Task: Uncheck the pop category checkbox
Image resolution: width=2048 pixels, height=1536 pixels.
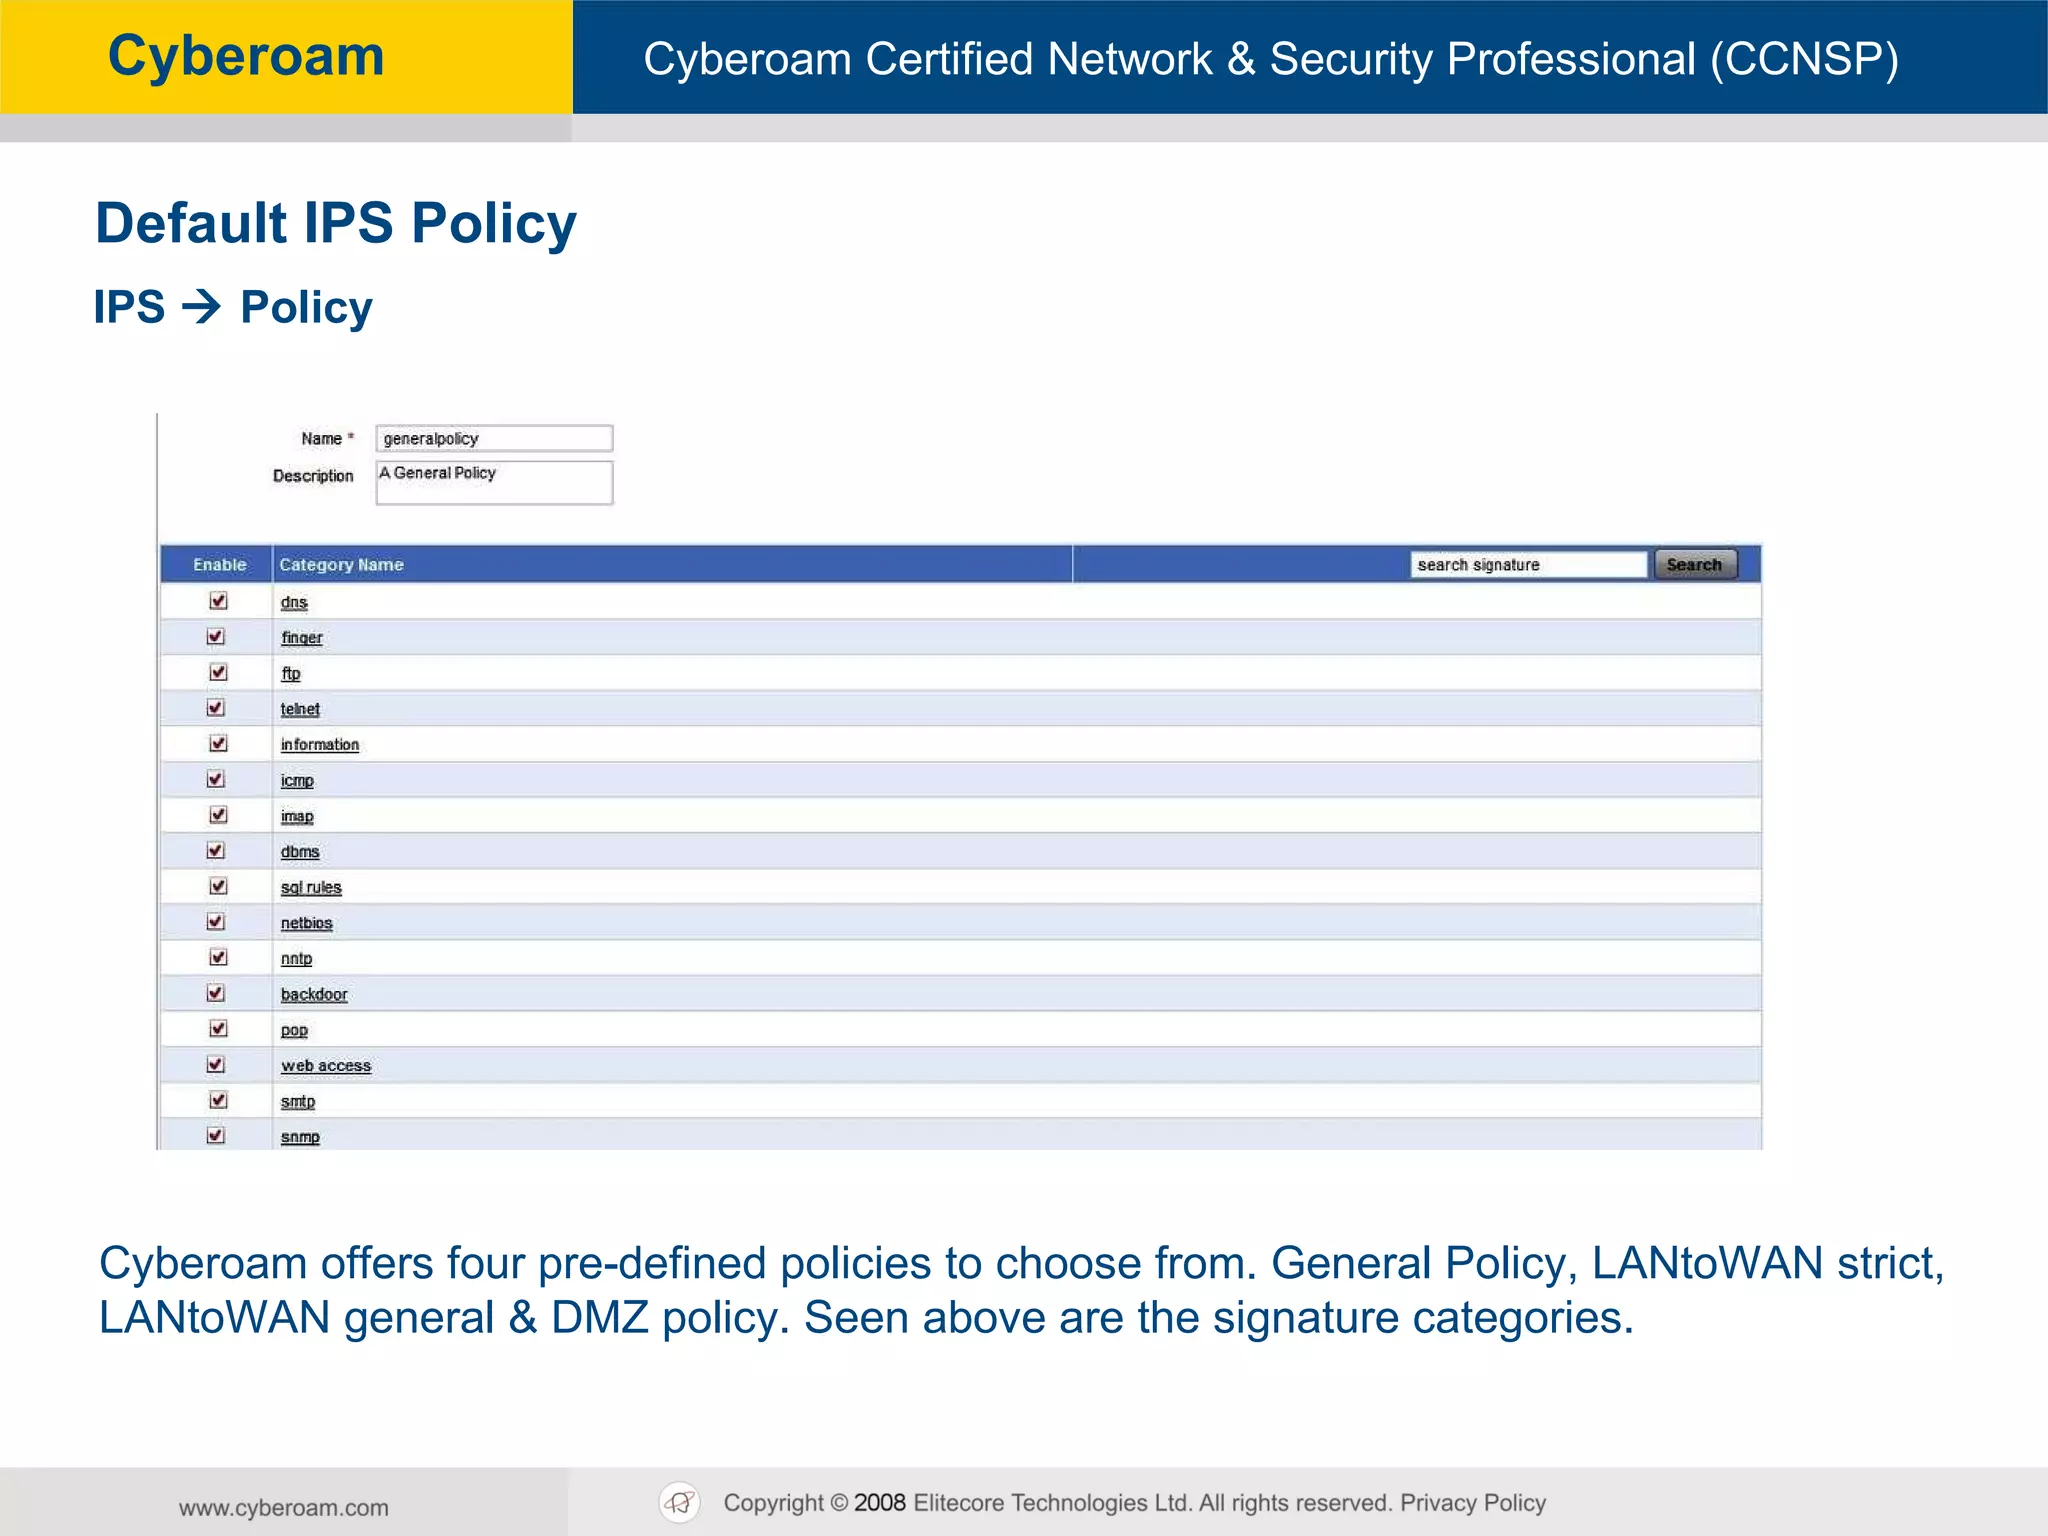Action: pos(219,1028)
